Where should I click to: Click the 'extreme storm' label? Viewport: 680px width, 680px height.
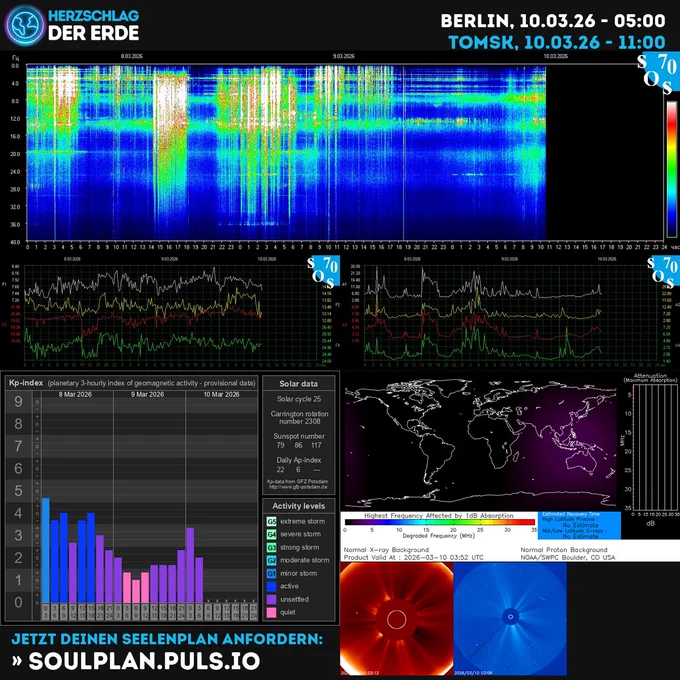point(302,521)
